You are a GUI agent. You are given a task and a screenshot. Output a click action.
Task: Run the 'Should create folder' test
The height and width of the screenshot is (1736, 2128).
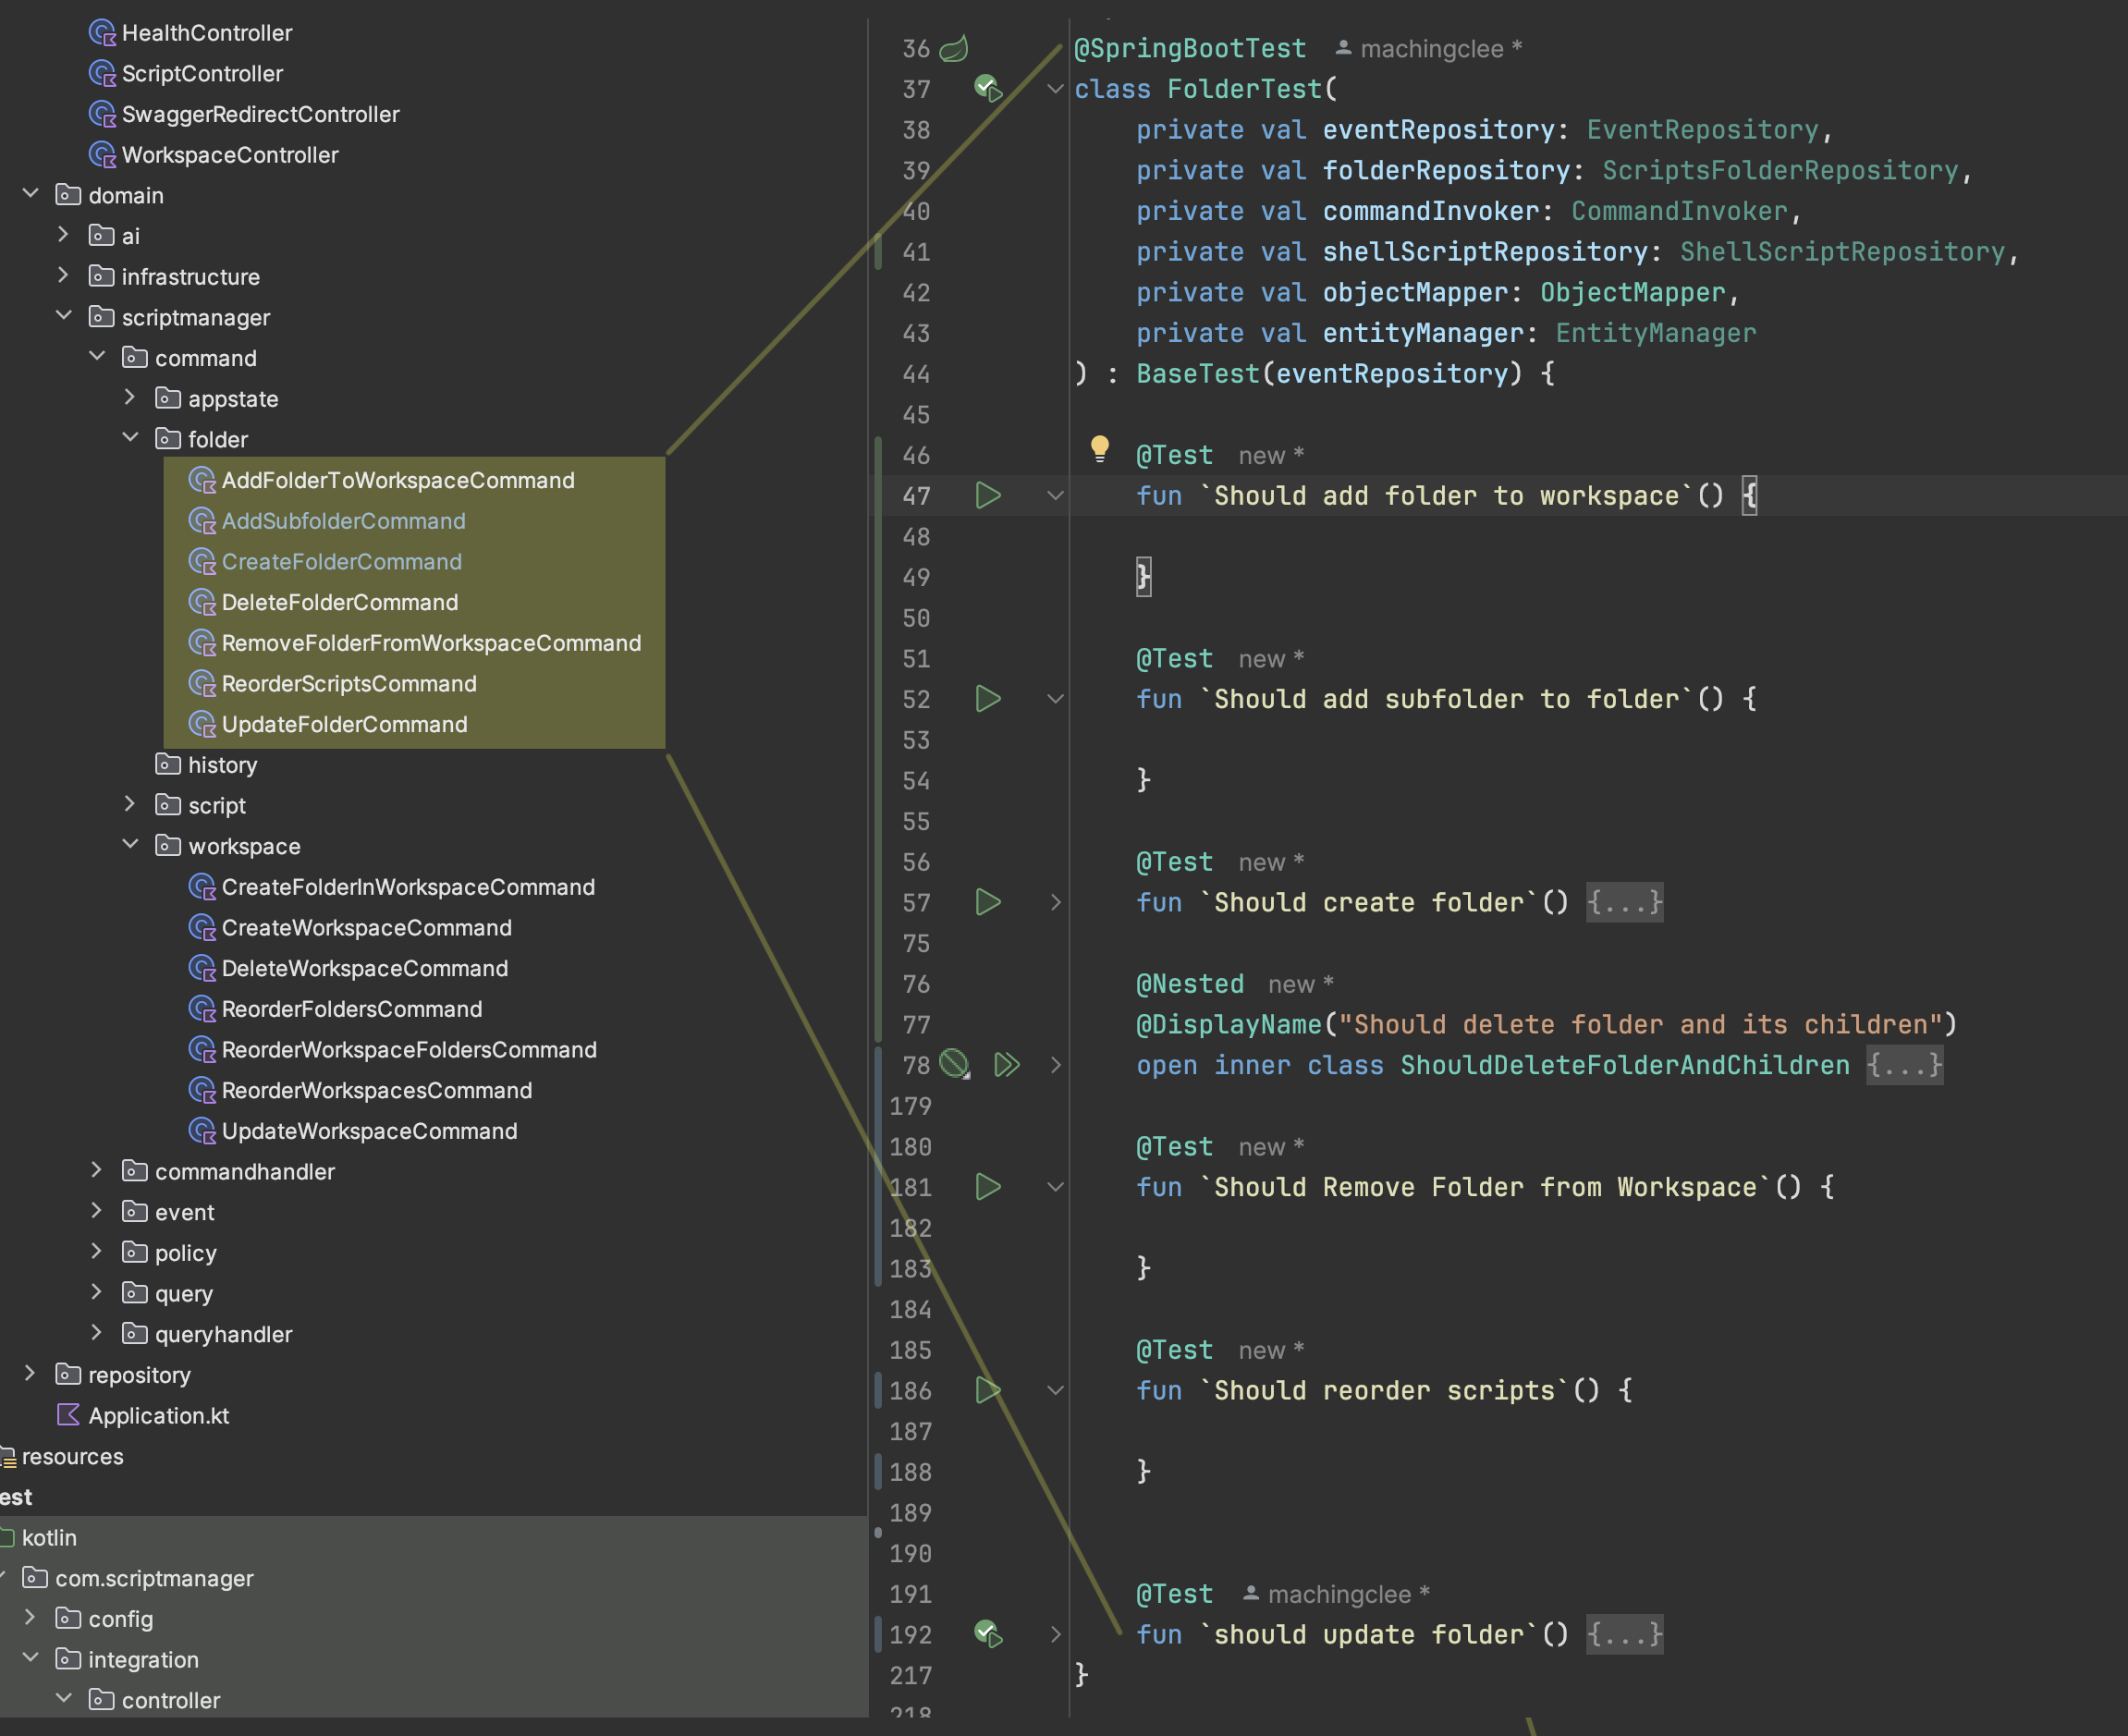point(987,903)
